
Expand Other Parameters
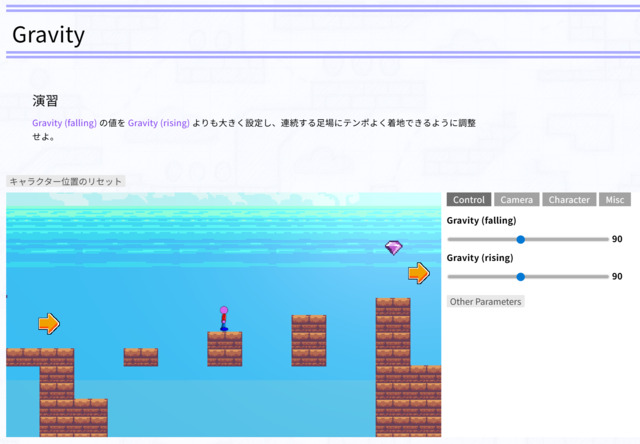485,302
